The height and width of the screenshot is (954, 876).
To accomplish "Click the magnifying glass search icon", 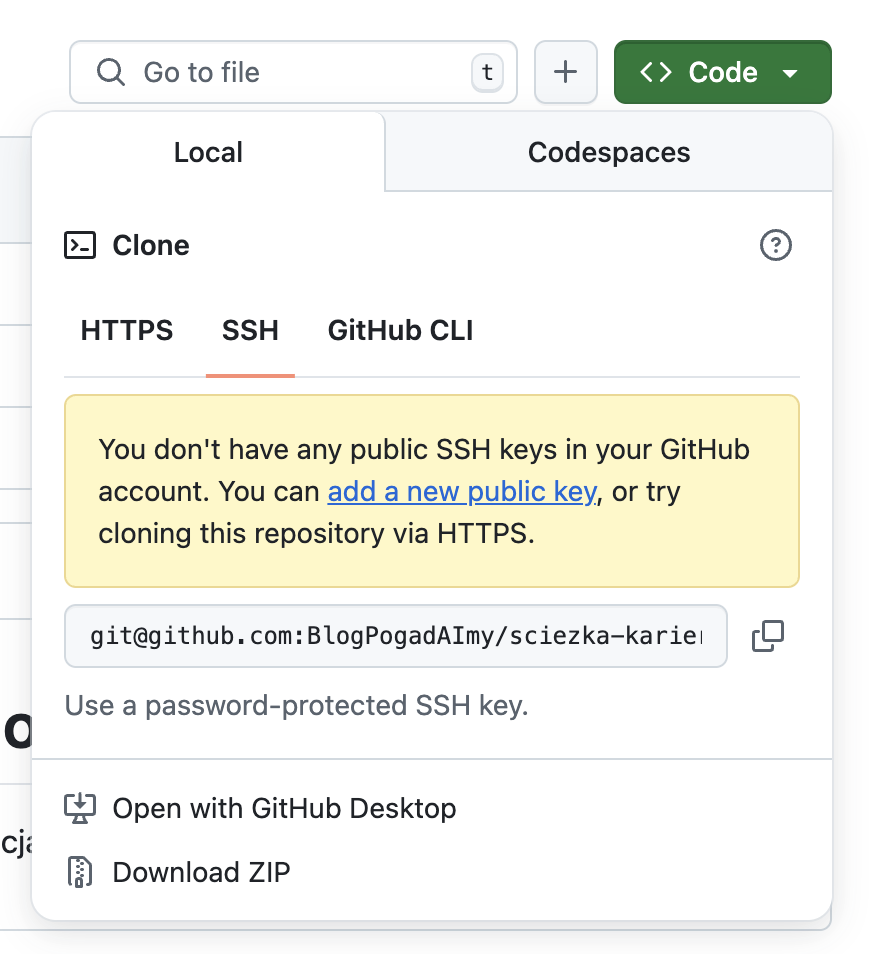I will point(110,71).
